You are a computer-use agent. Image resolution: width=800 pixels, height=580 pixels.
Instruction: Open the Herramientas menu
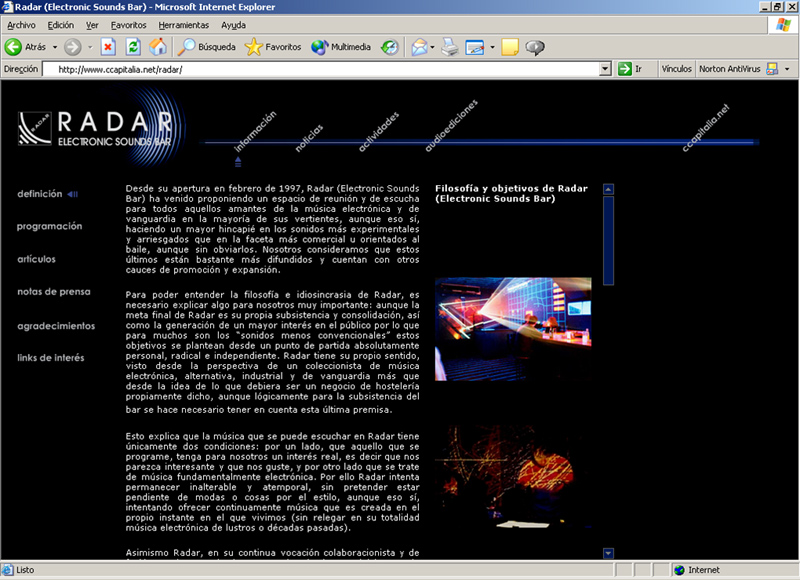pyautogui.click(x=183, y=25)
